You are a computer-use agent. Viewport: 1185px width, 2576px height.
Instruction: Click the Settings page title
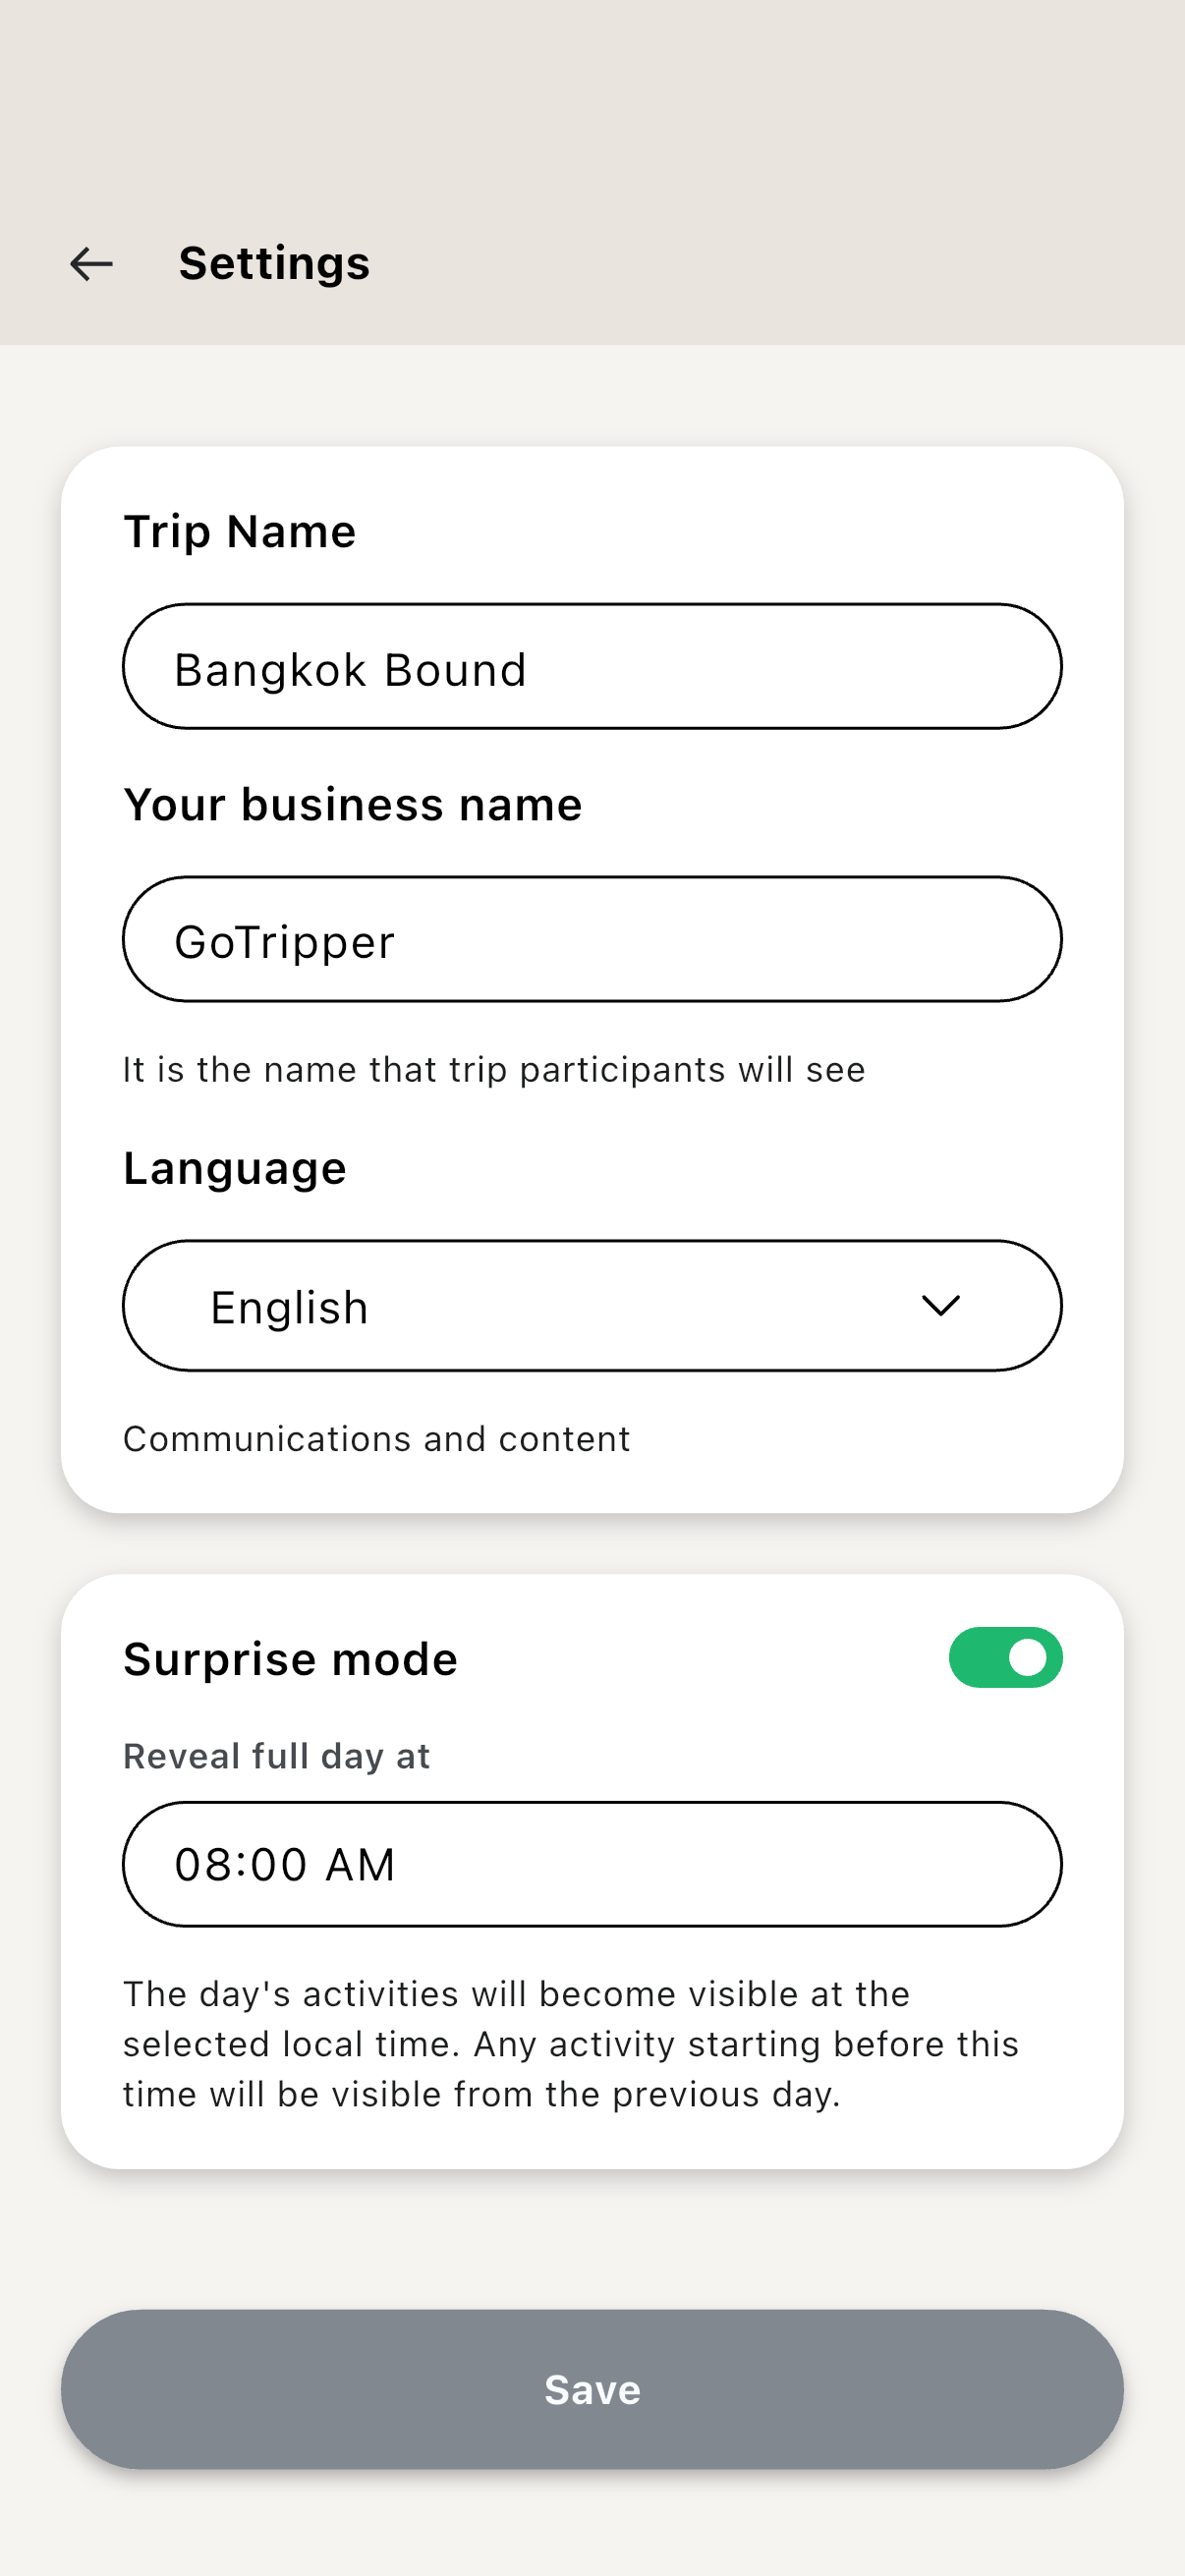coord(274,264)
